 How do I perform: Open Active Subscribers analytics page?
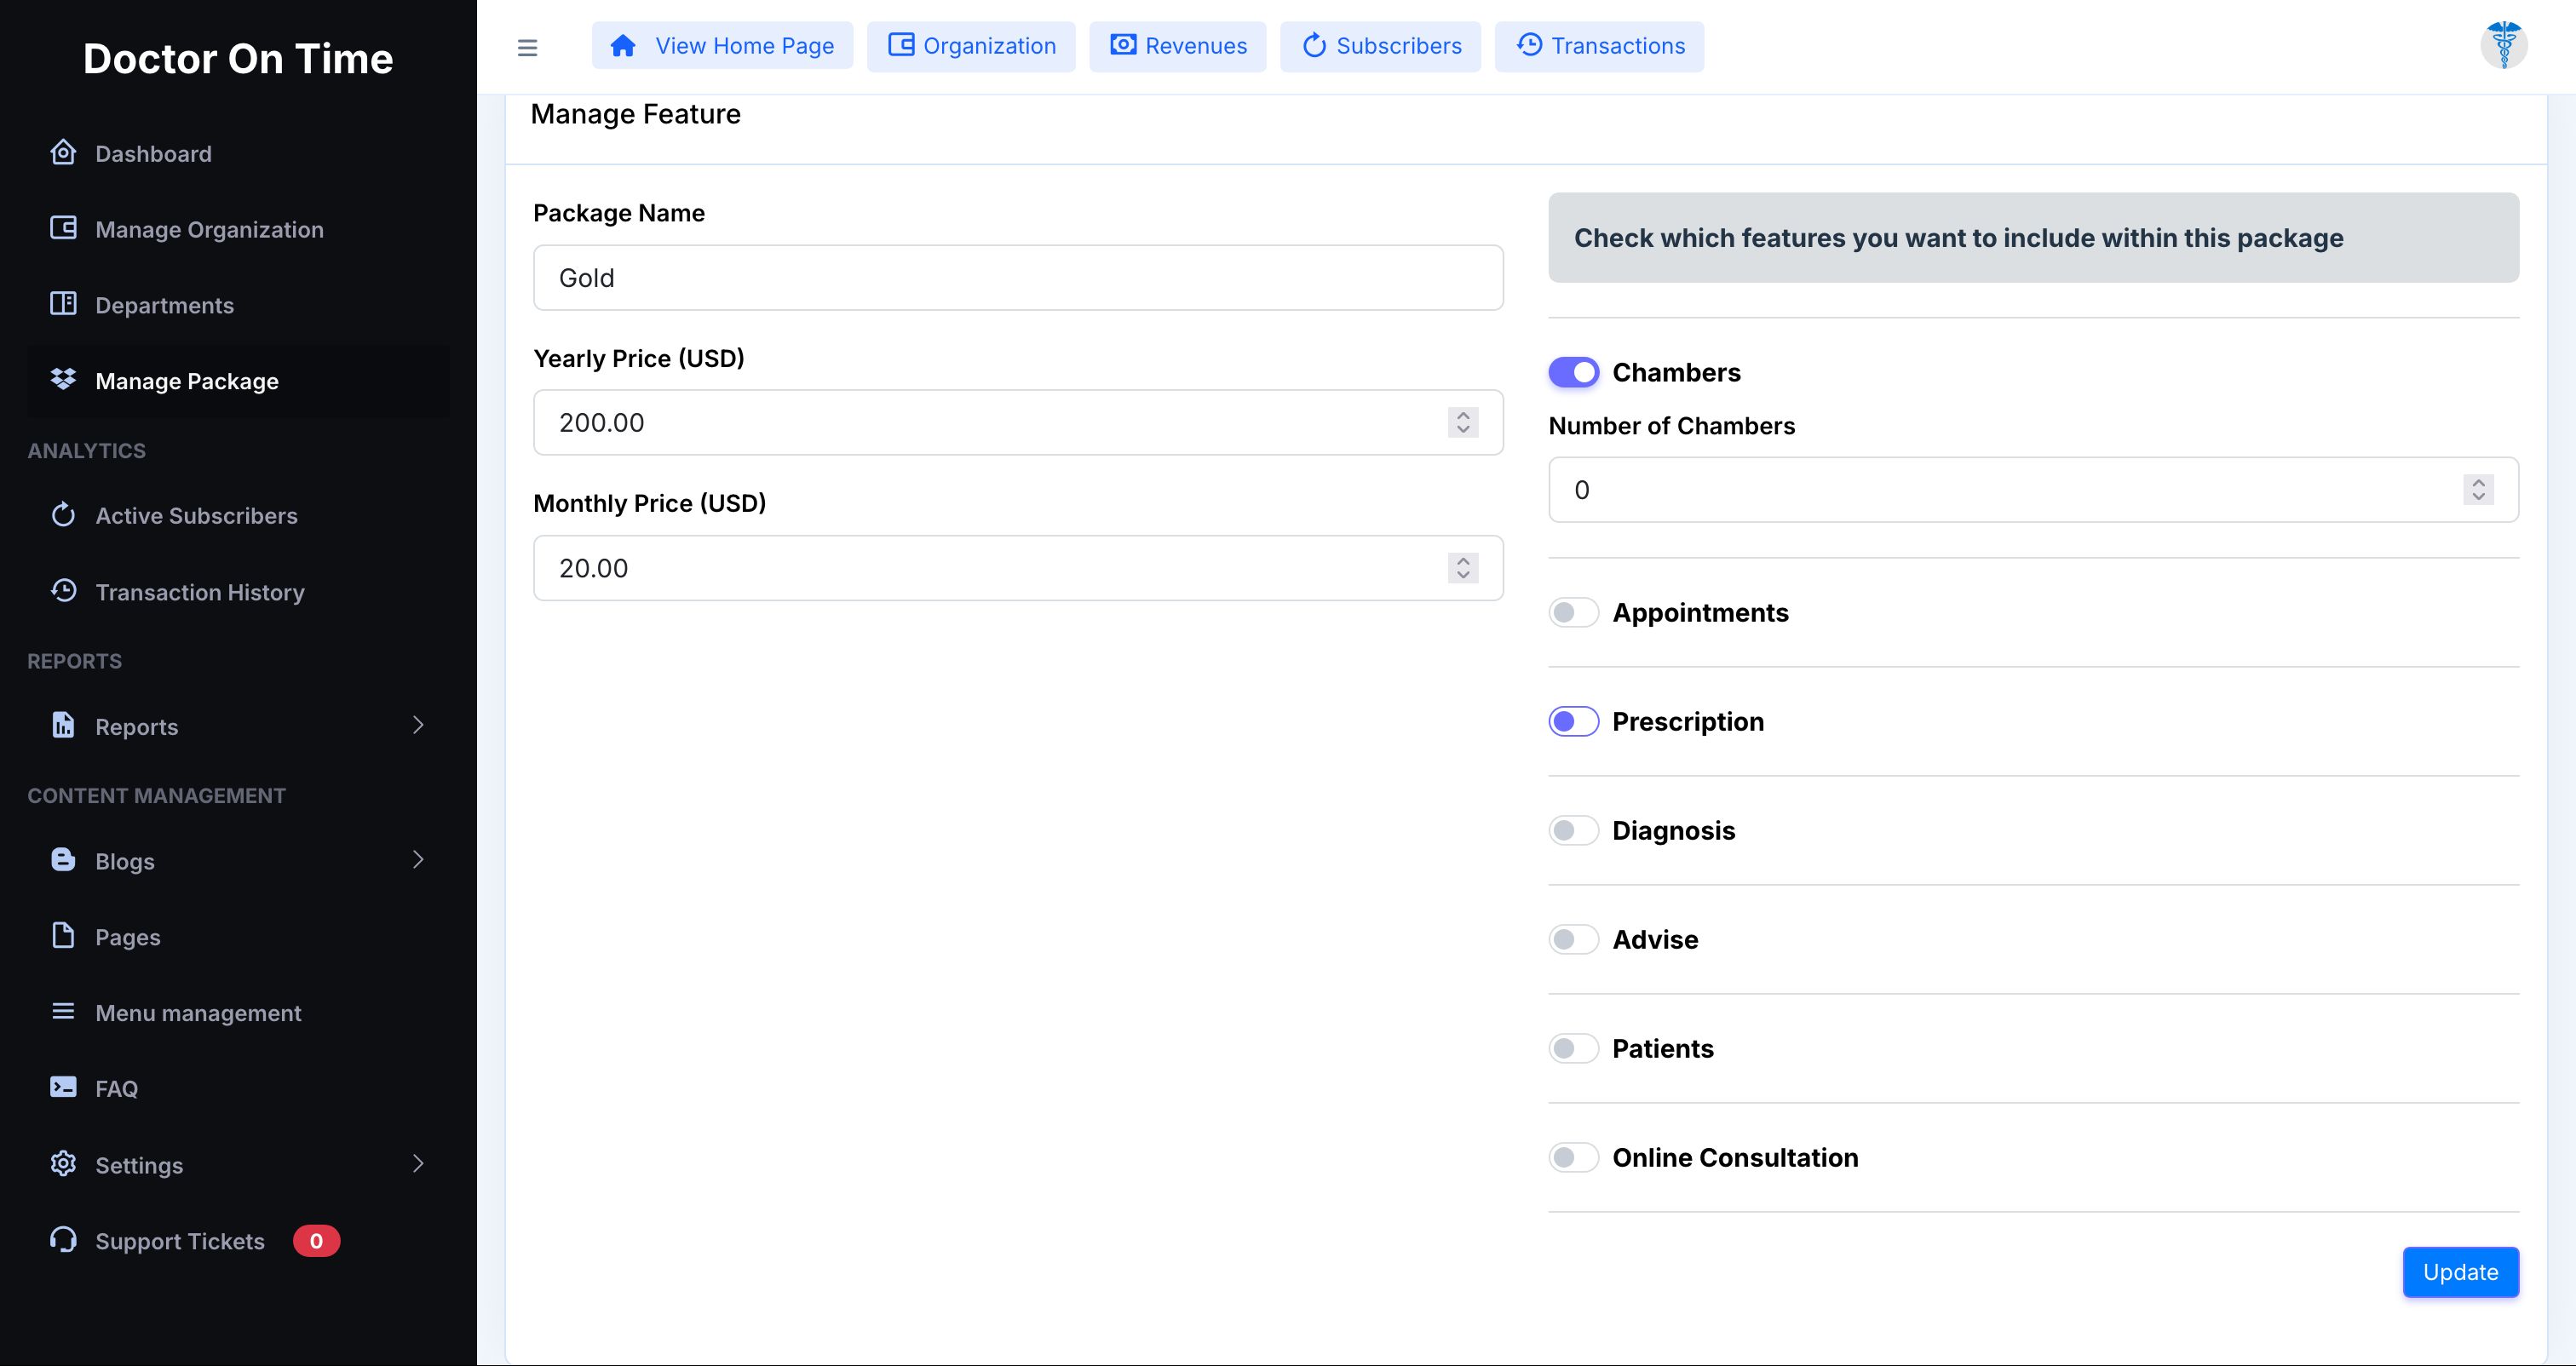(238, 516)
